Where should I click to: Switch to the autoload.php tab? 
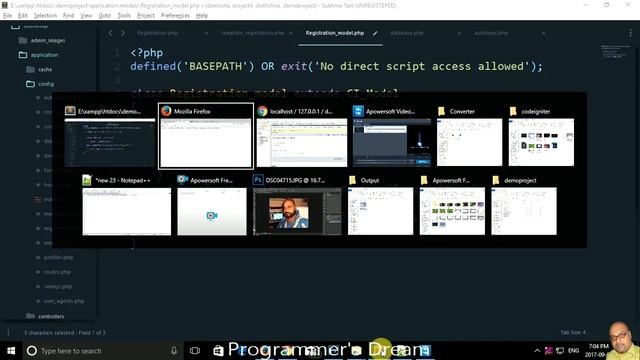tap(491, 33)
